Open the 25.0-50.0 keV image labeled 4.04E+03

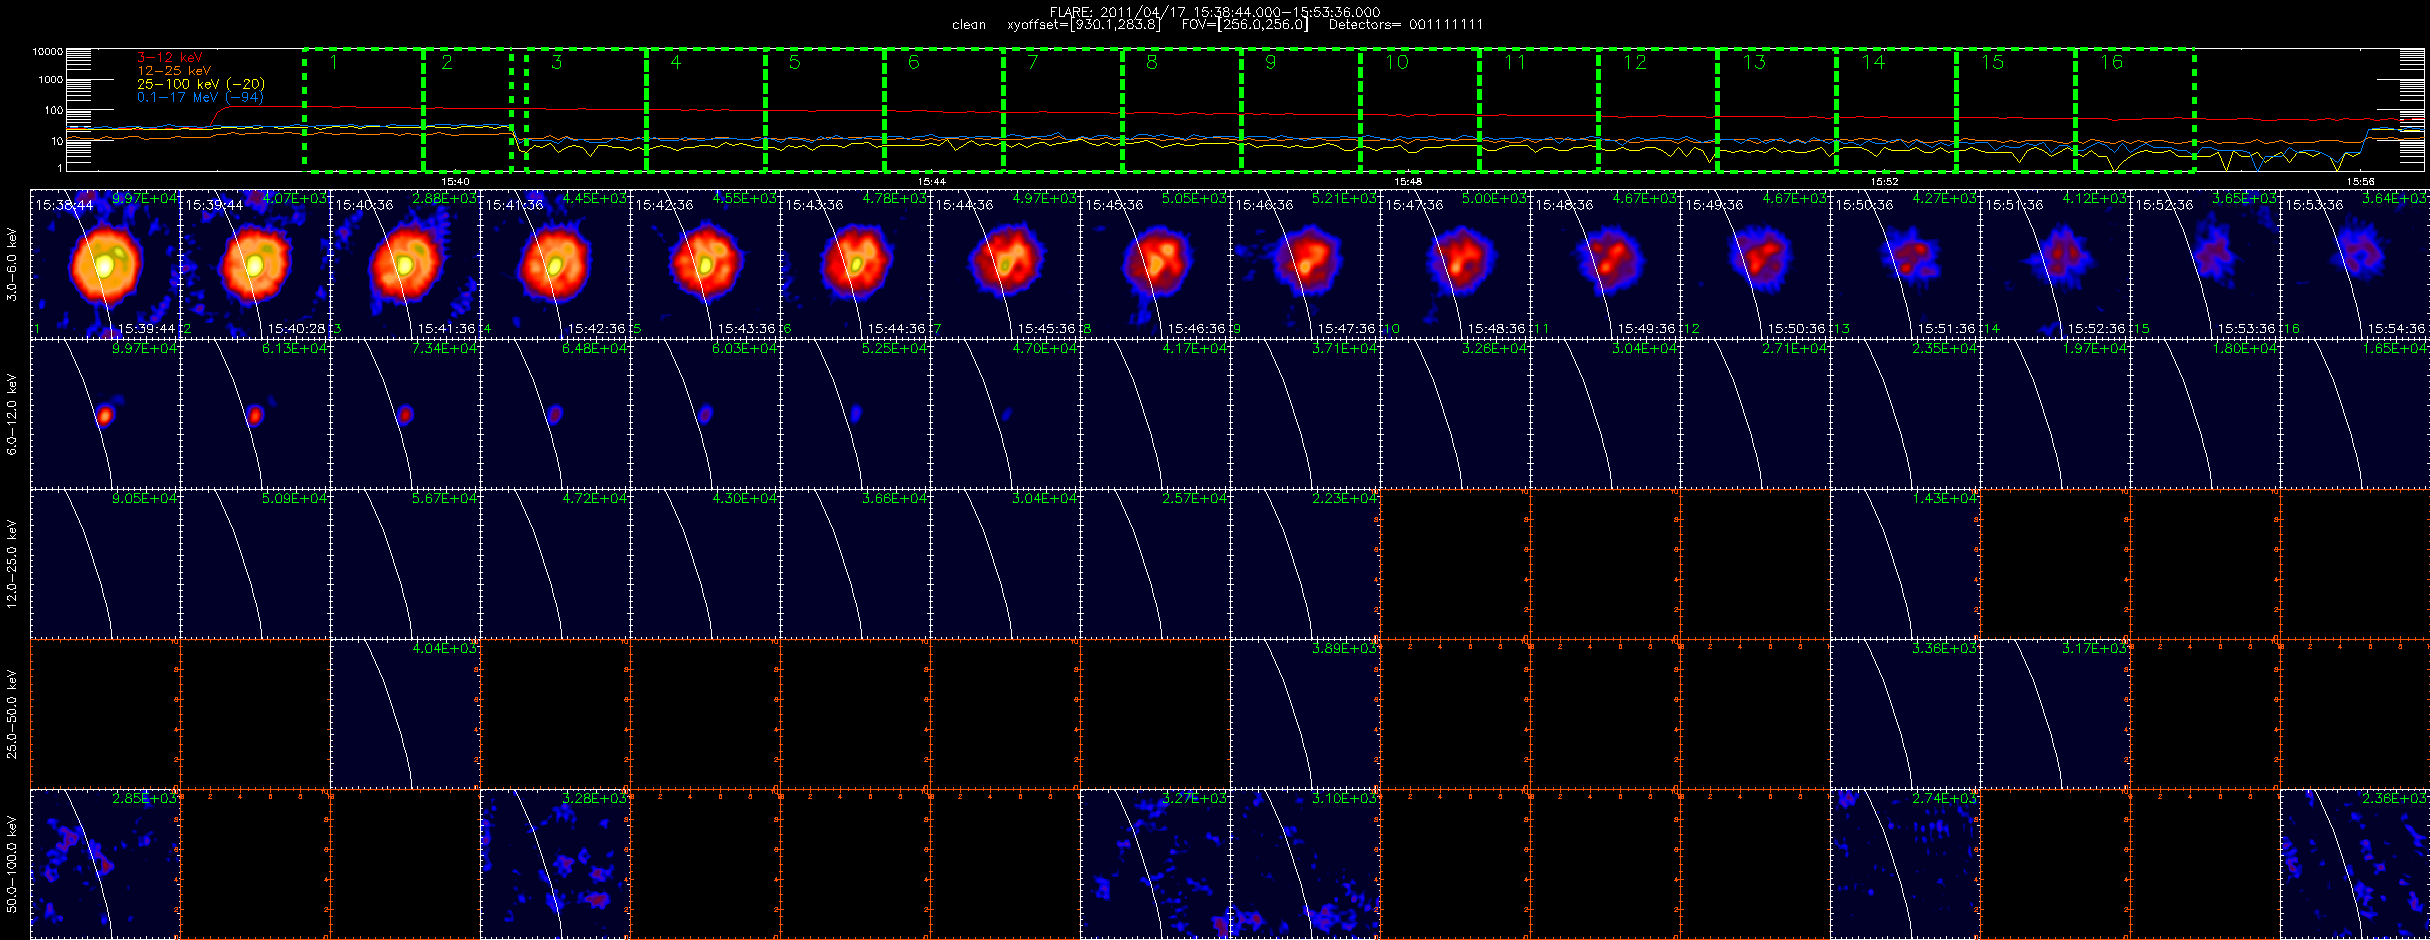(405, 714)
